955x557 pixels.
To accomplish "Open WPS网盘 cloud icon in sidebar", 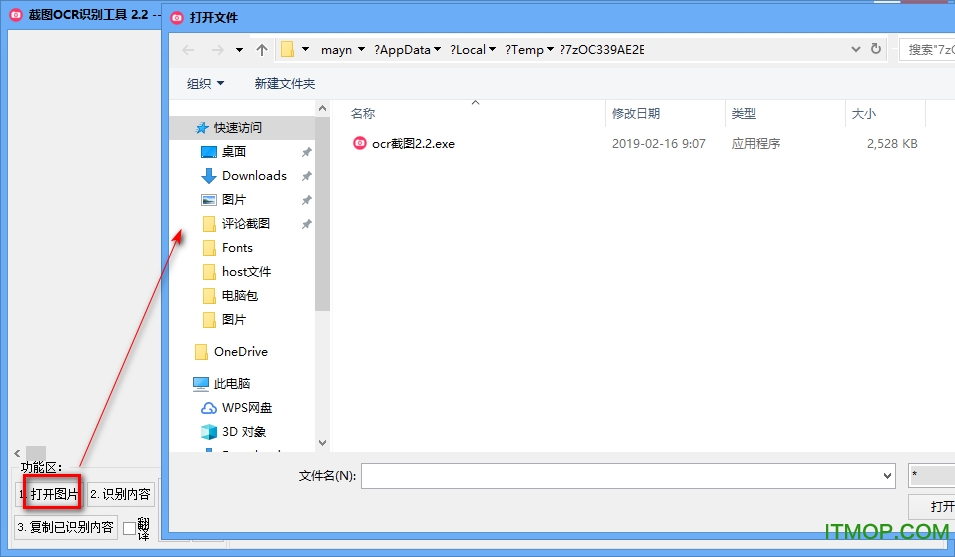I will coord(209,408).
